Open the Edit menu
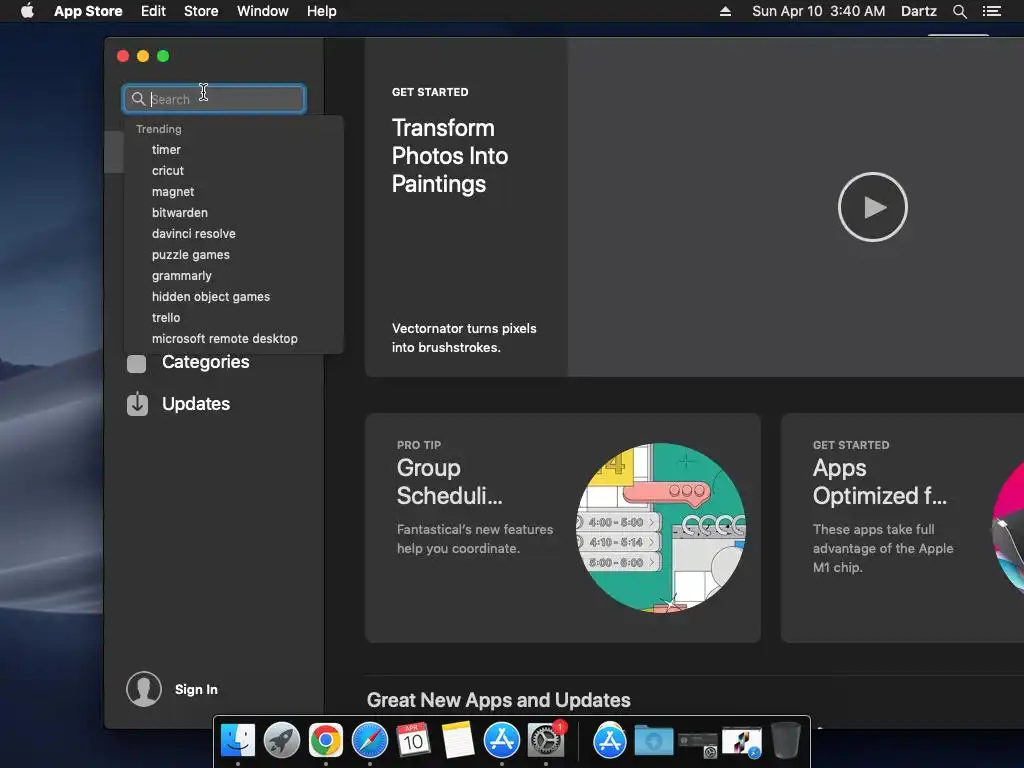Screen dimensions: 1024x768 coord(153,11)
